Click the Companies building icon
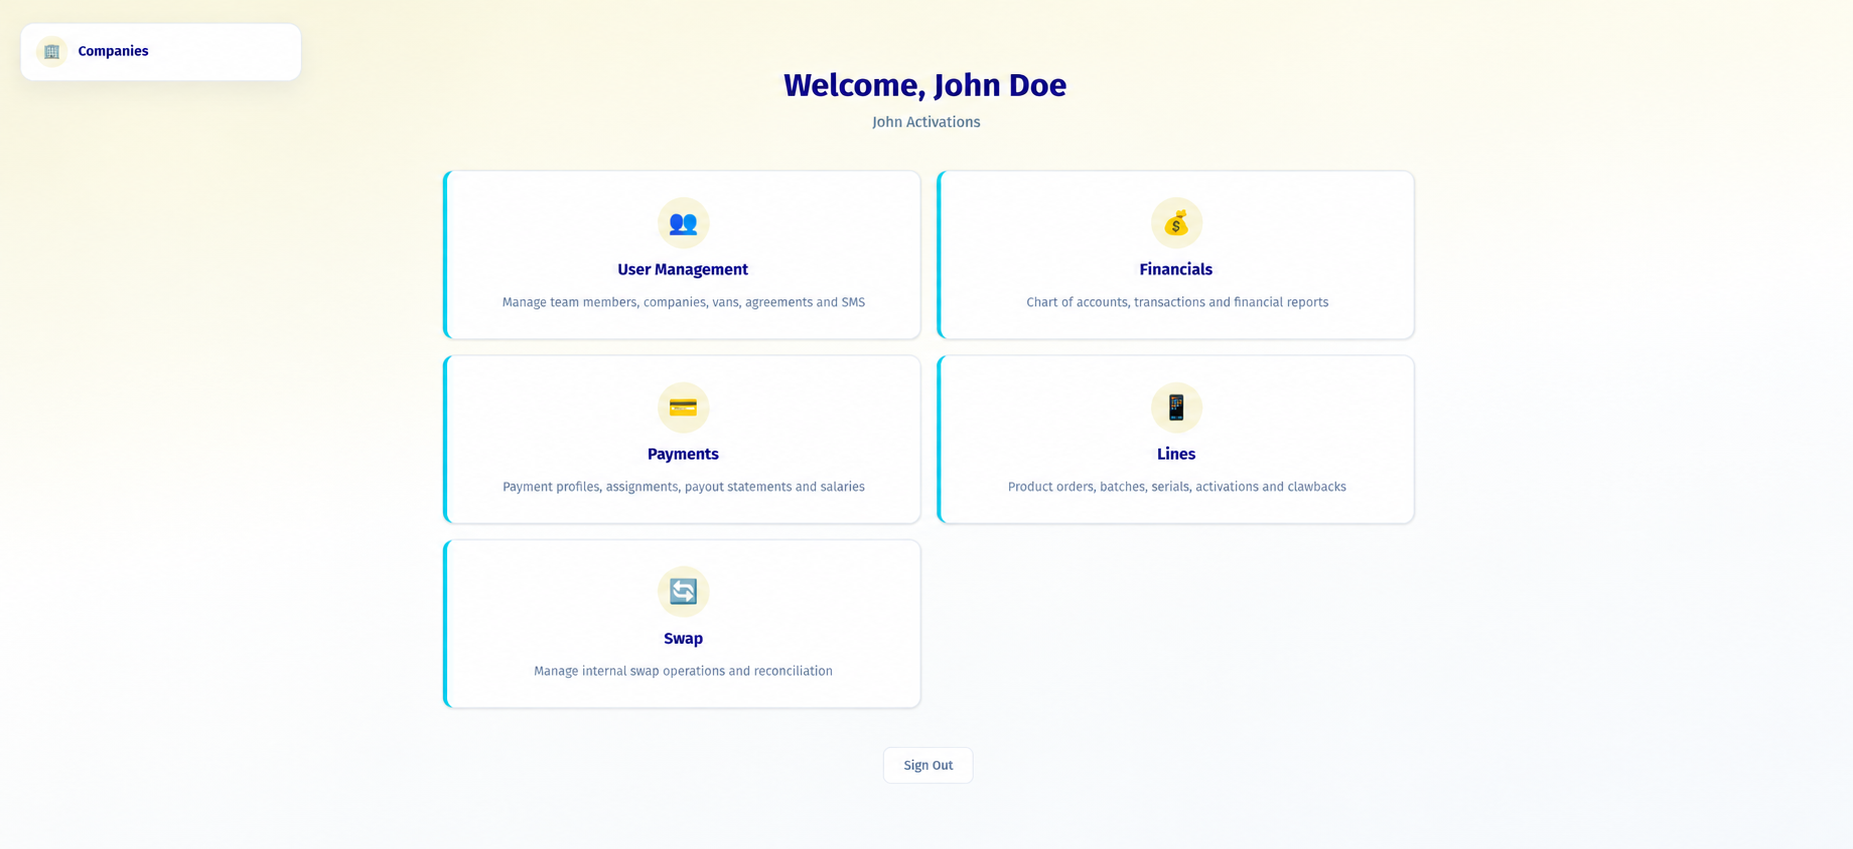The width and height of the screenshot is (1853, 849). 52,51
